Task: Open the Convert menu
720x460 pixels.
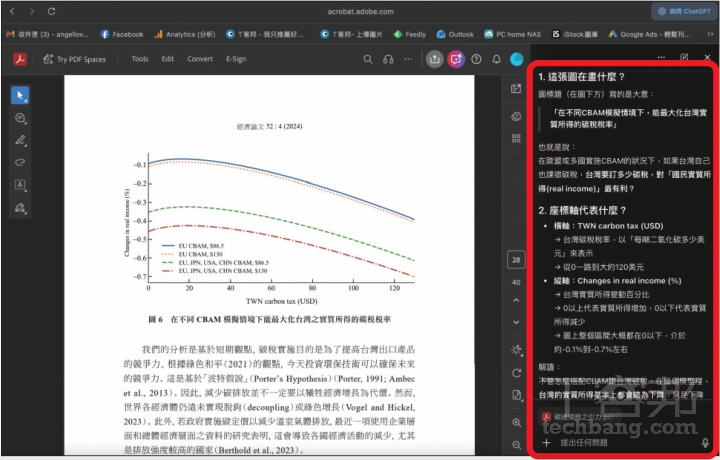Action: [200, 59]
